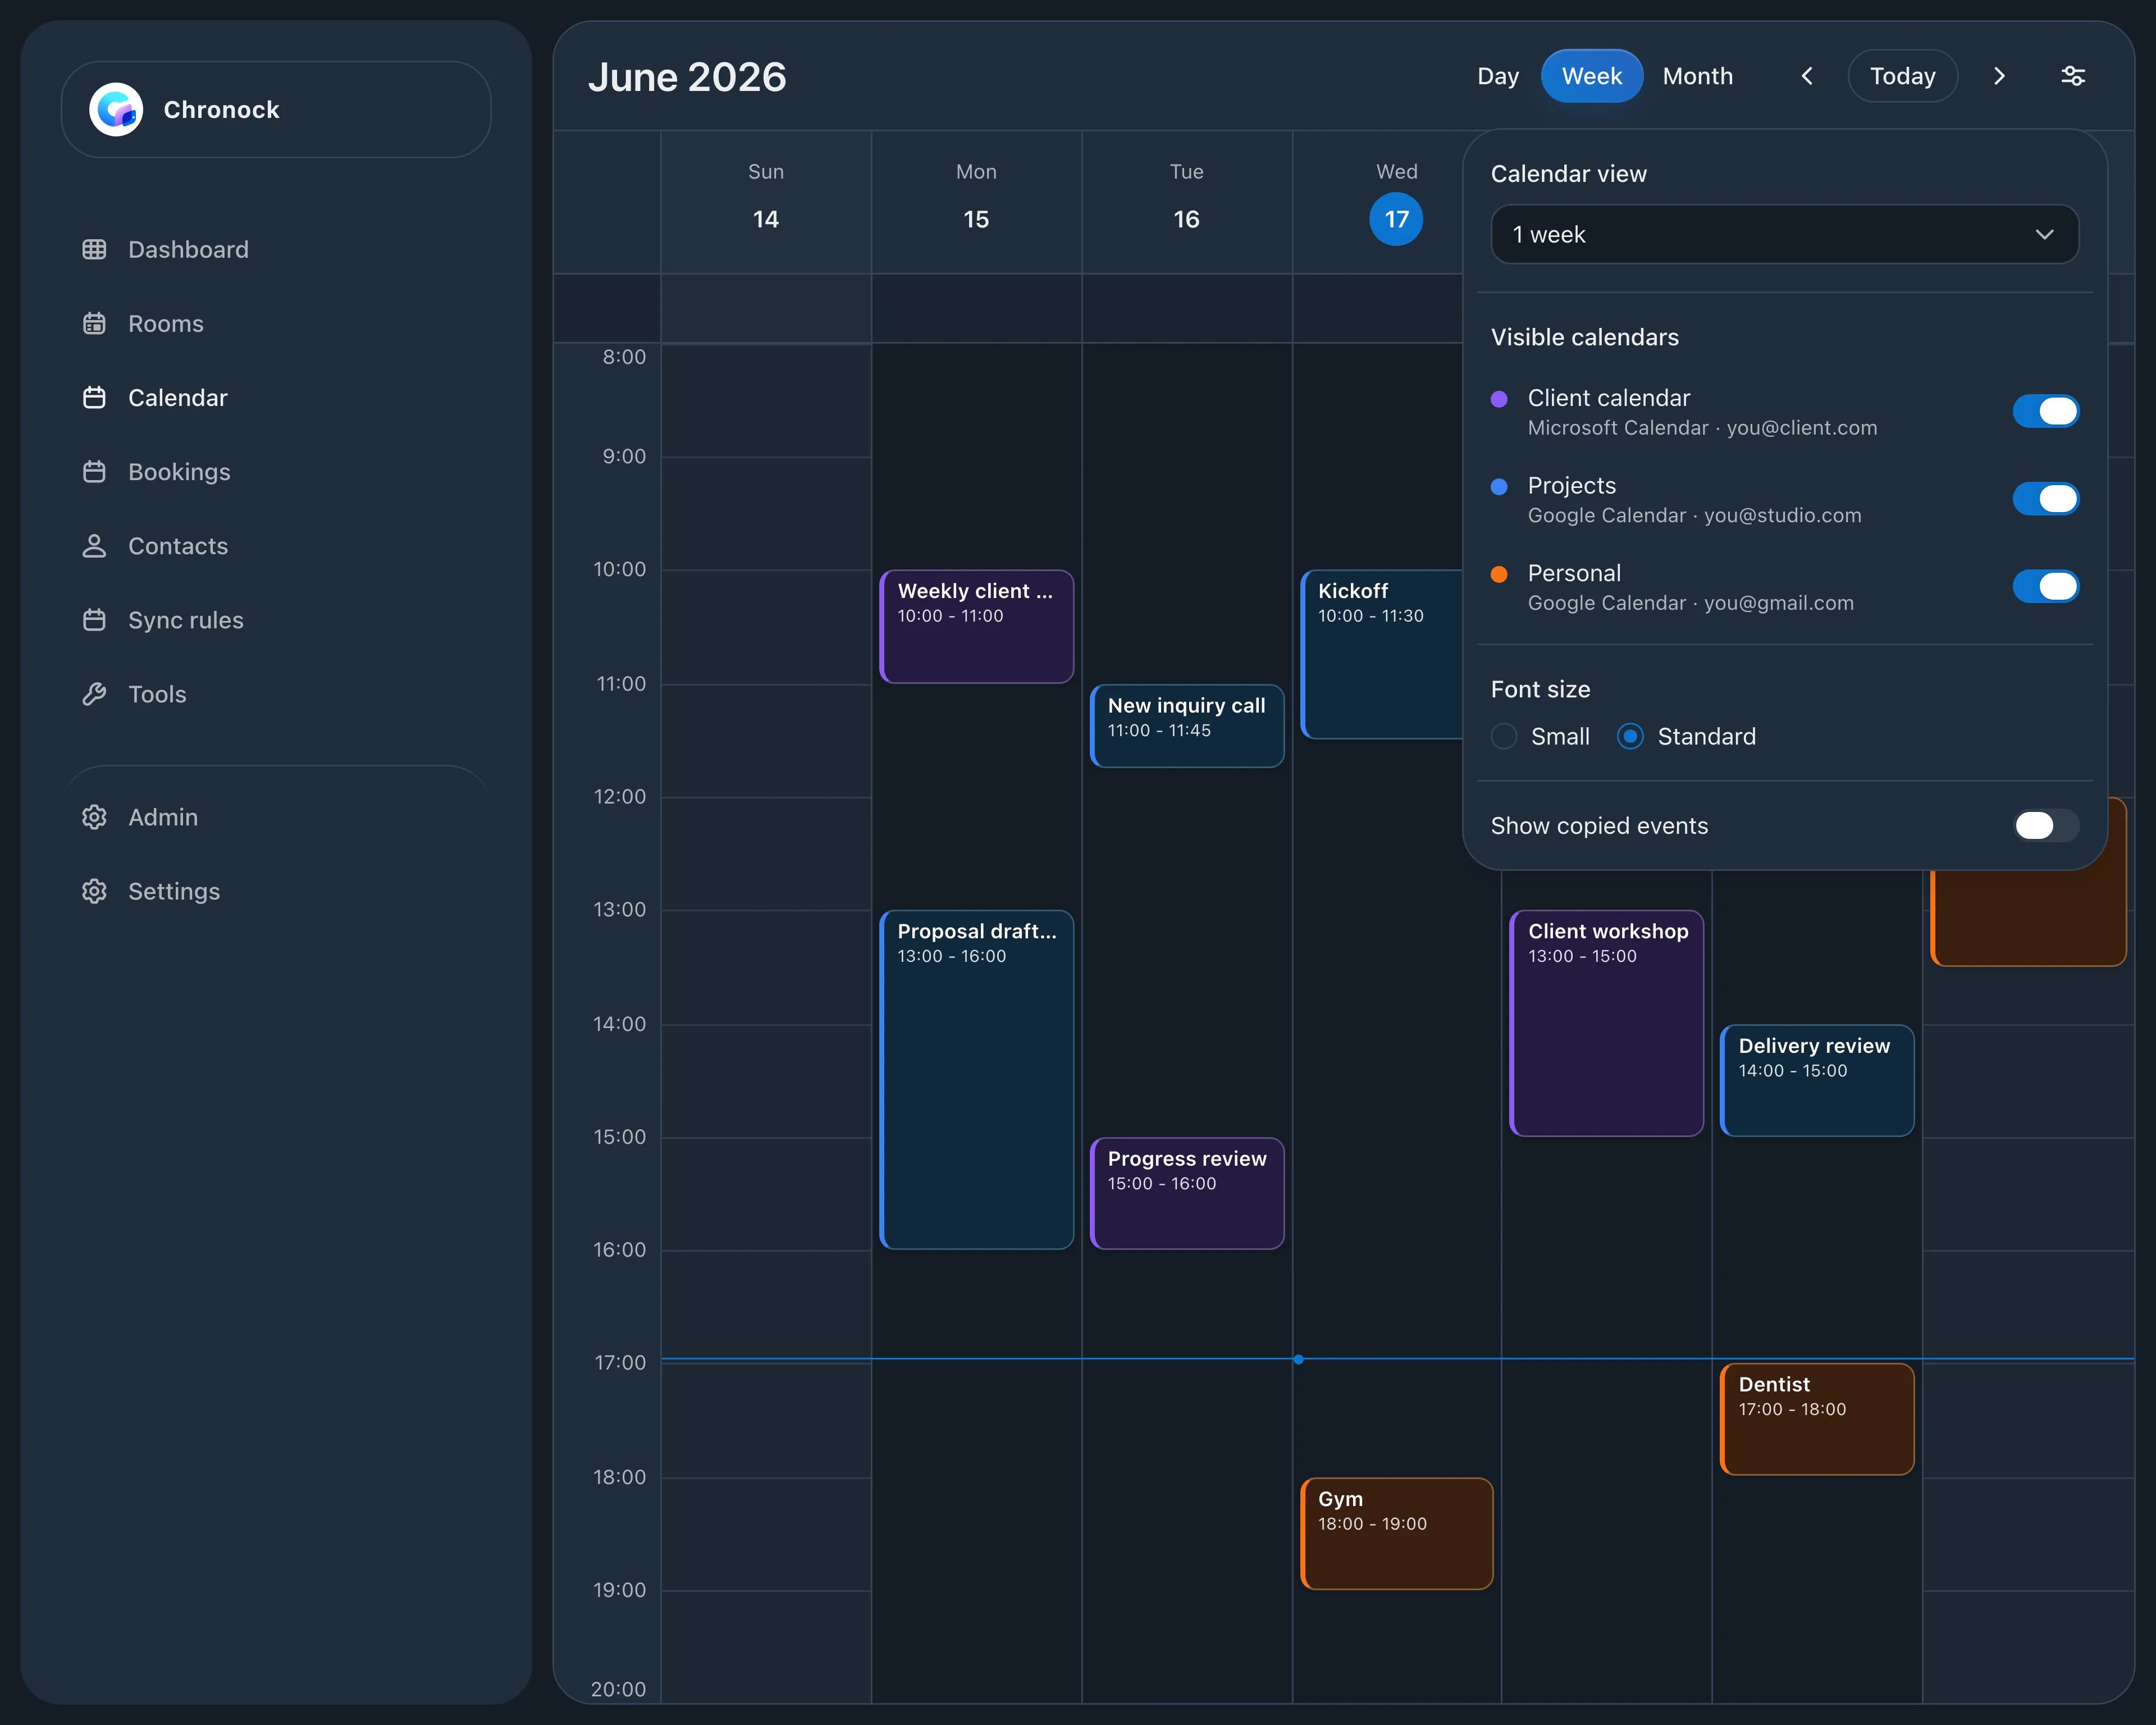2156x1725 pixels.
Task: Select Sunday 14 column header
Action: click(x=766, y=202)
